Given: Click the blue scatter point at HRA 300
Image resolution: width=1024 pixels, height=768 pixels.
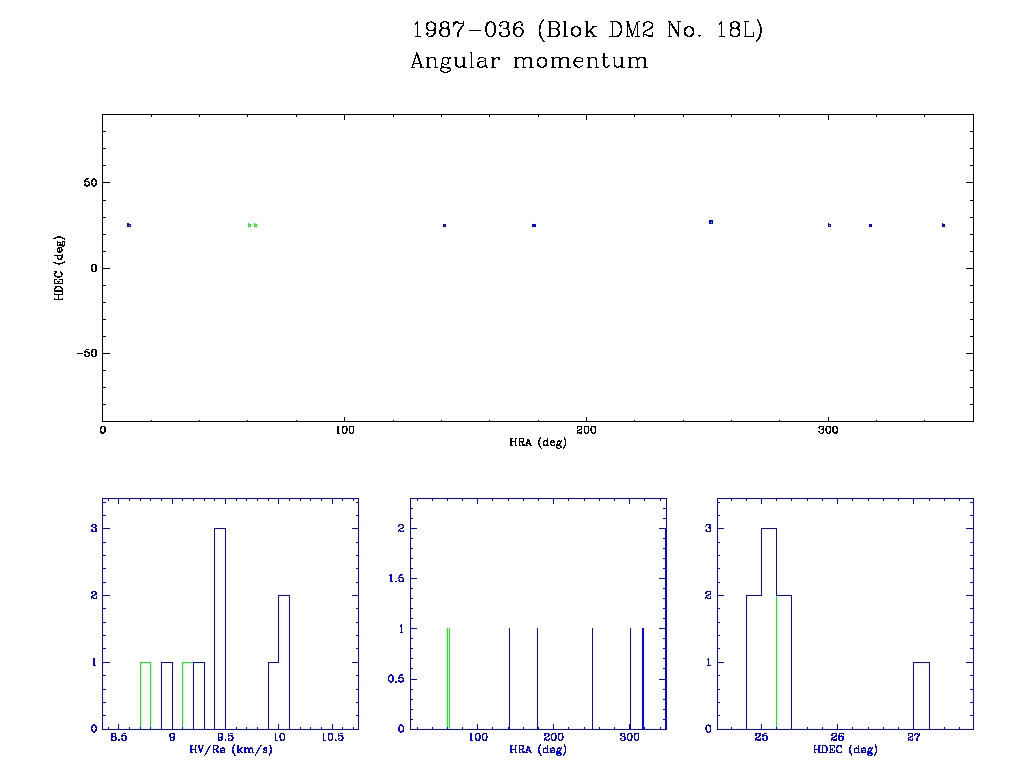Looking at the screenshot, I should coord(829,225).
